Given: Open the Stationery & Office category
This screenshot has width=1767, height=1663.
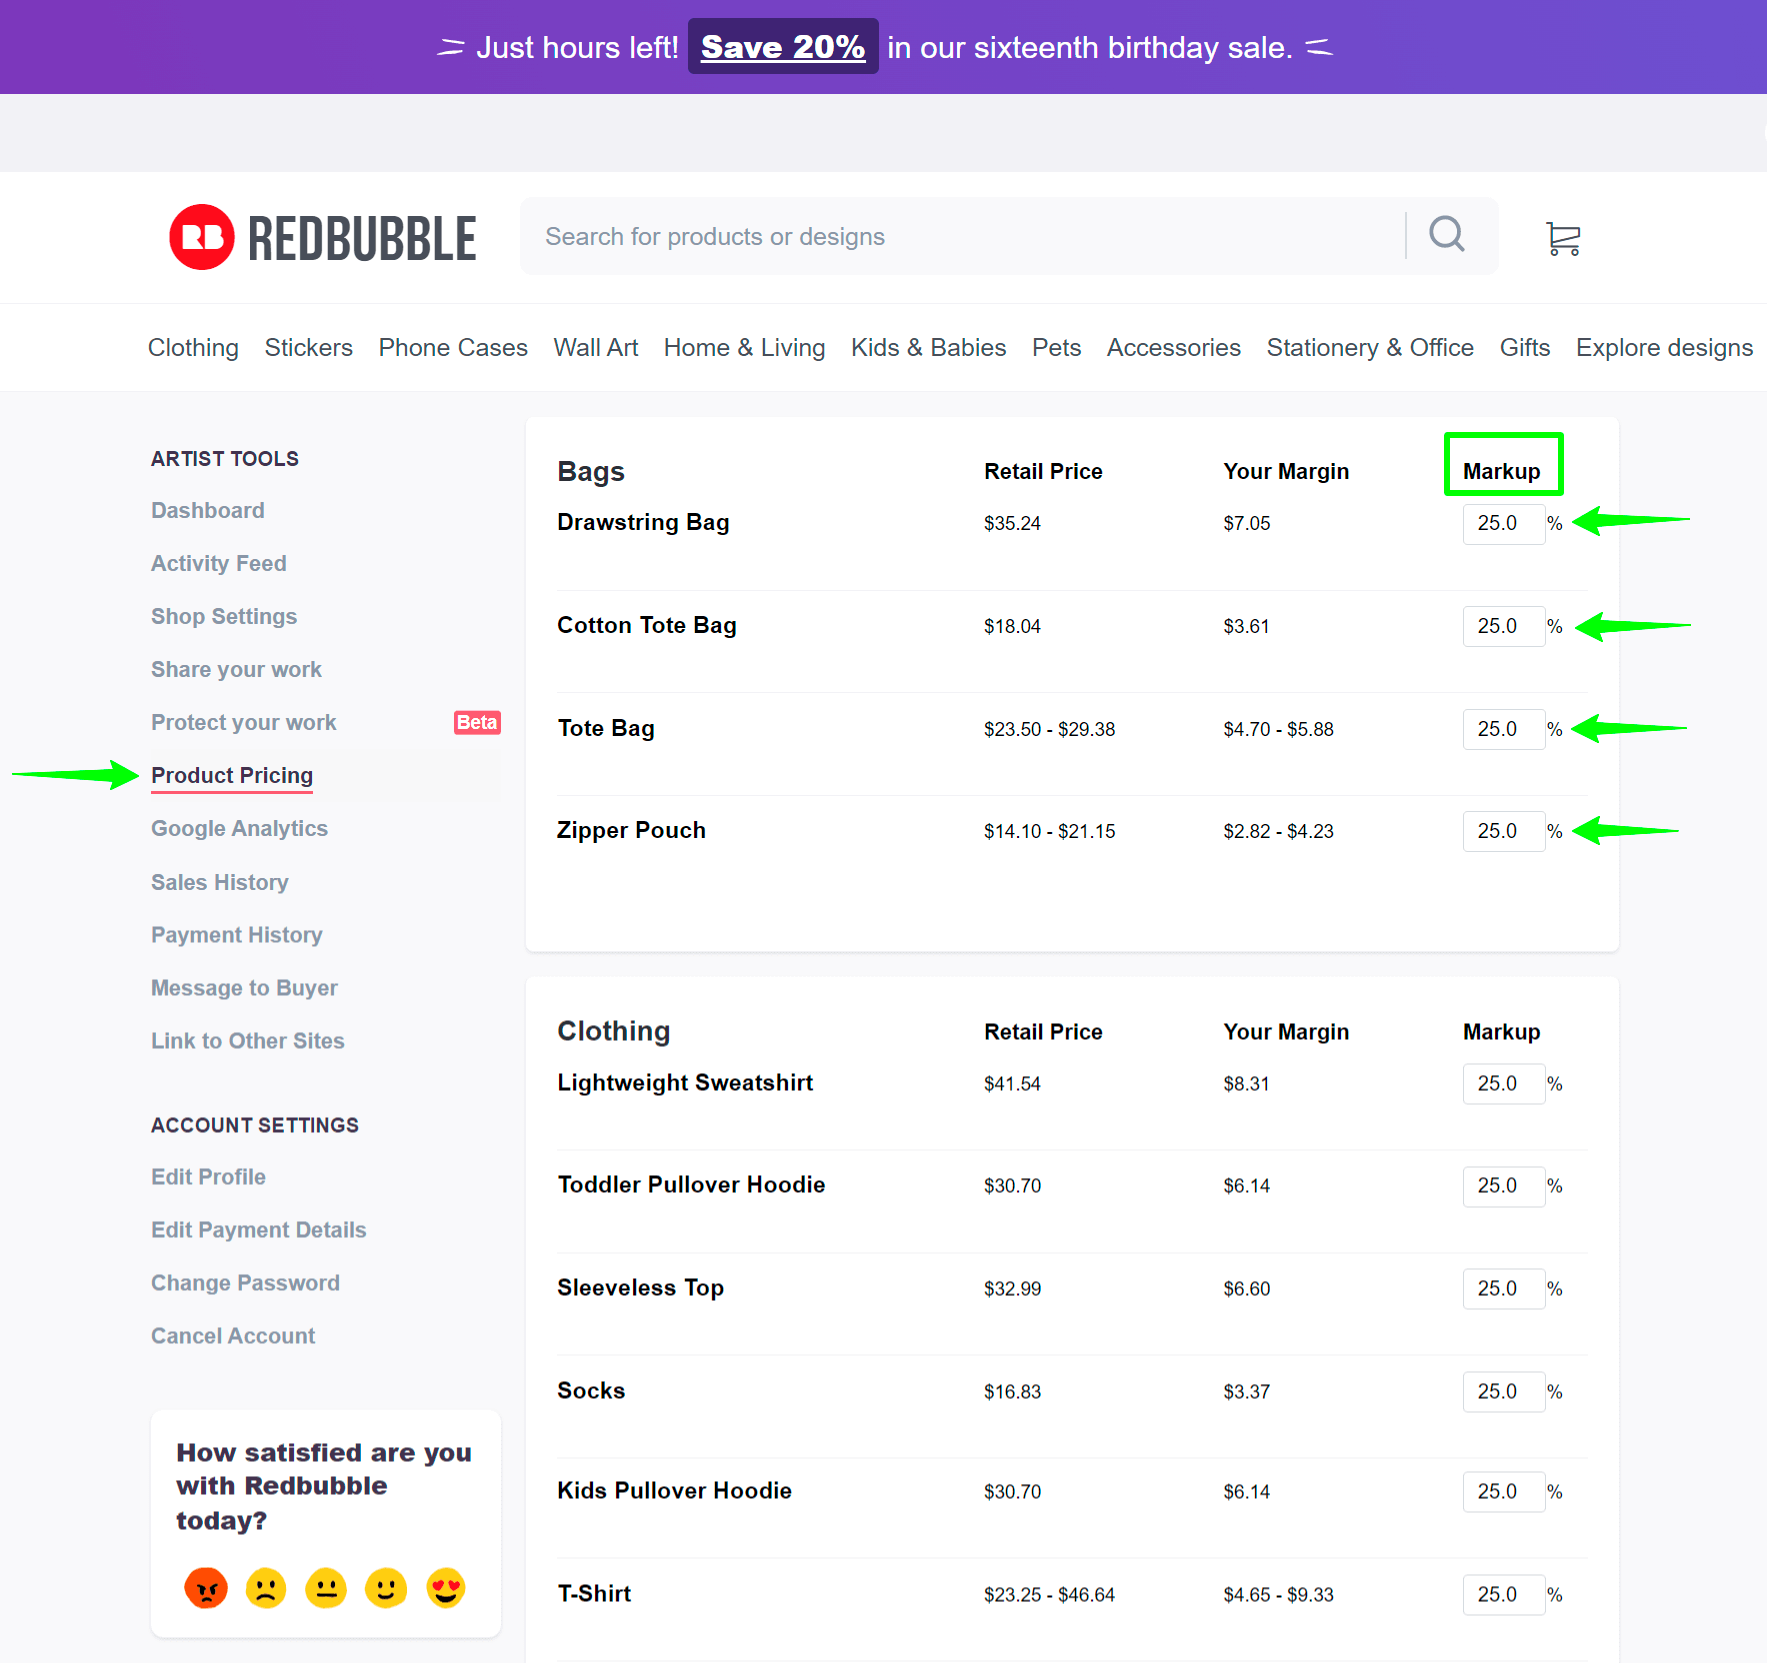Looking at the screenshot, I should [x=1370, y=347].
